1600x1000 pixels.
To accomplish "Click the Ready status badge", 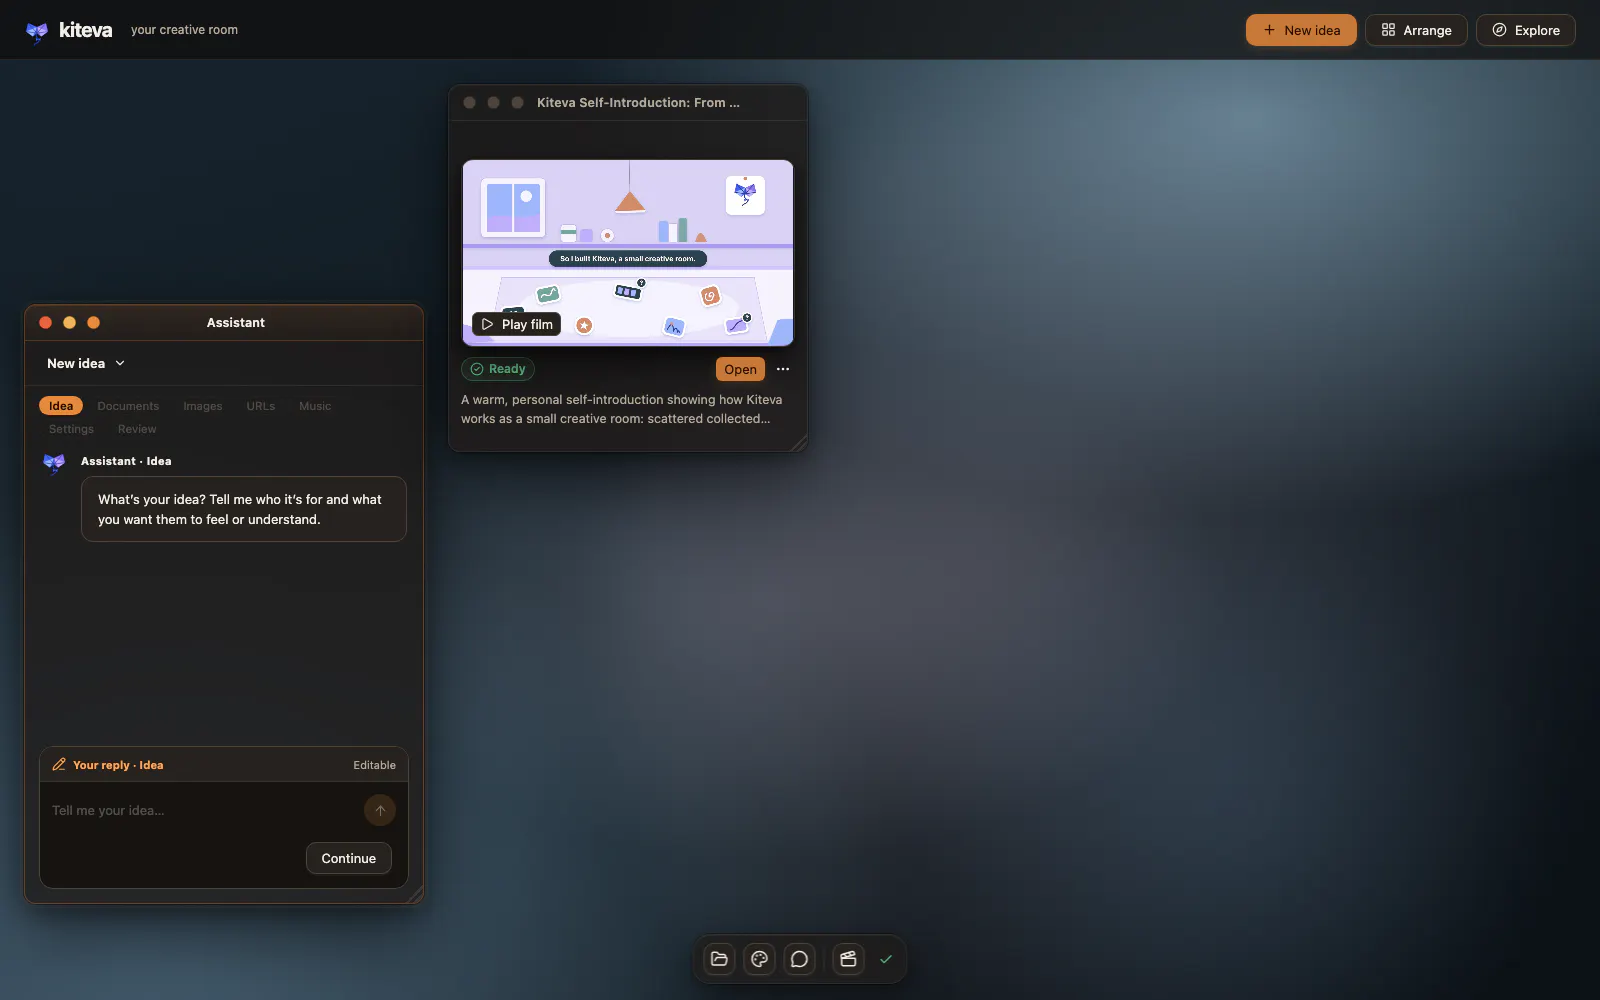I will [x=498, y=369].
